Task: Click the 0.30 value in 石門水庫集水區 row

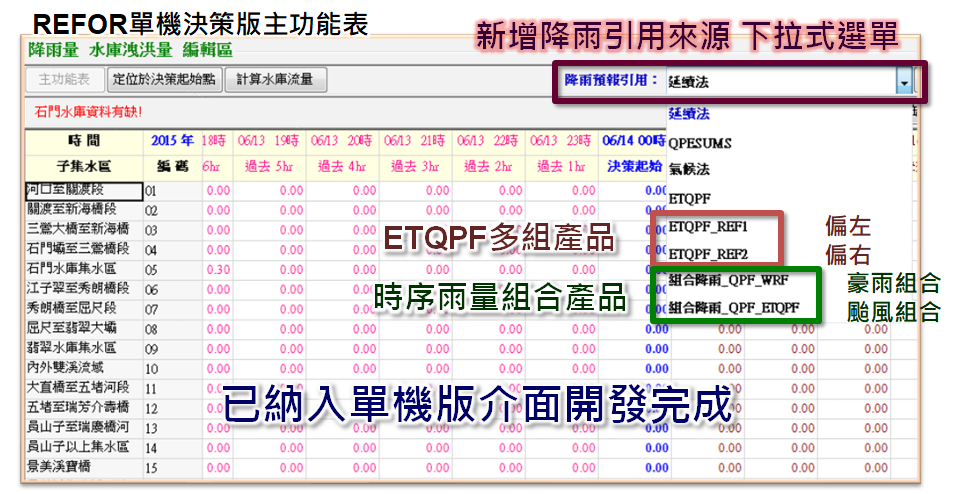Action: [x=218, y=269]
